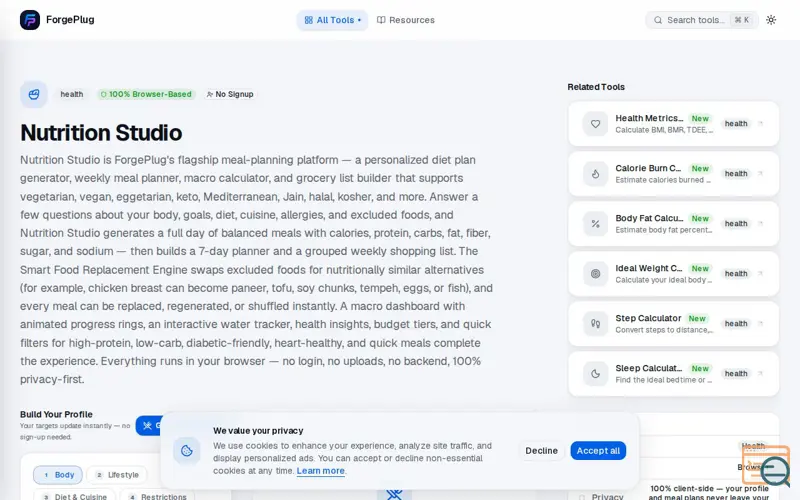Image resolution: width=800 pixels, height=500 pixels.
Task: Click the ForgePlug brand name
Action: pos(70,20)
